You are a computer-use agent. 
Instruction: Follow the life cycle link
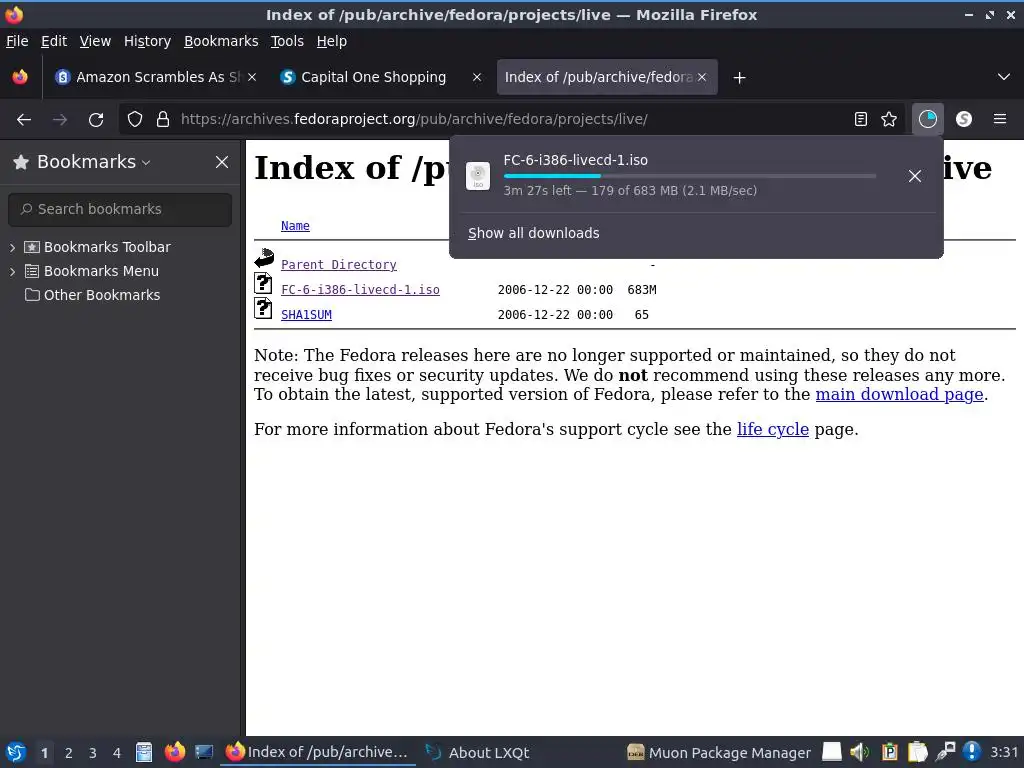(x=773, y=429)
